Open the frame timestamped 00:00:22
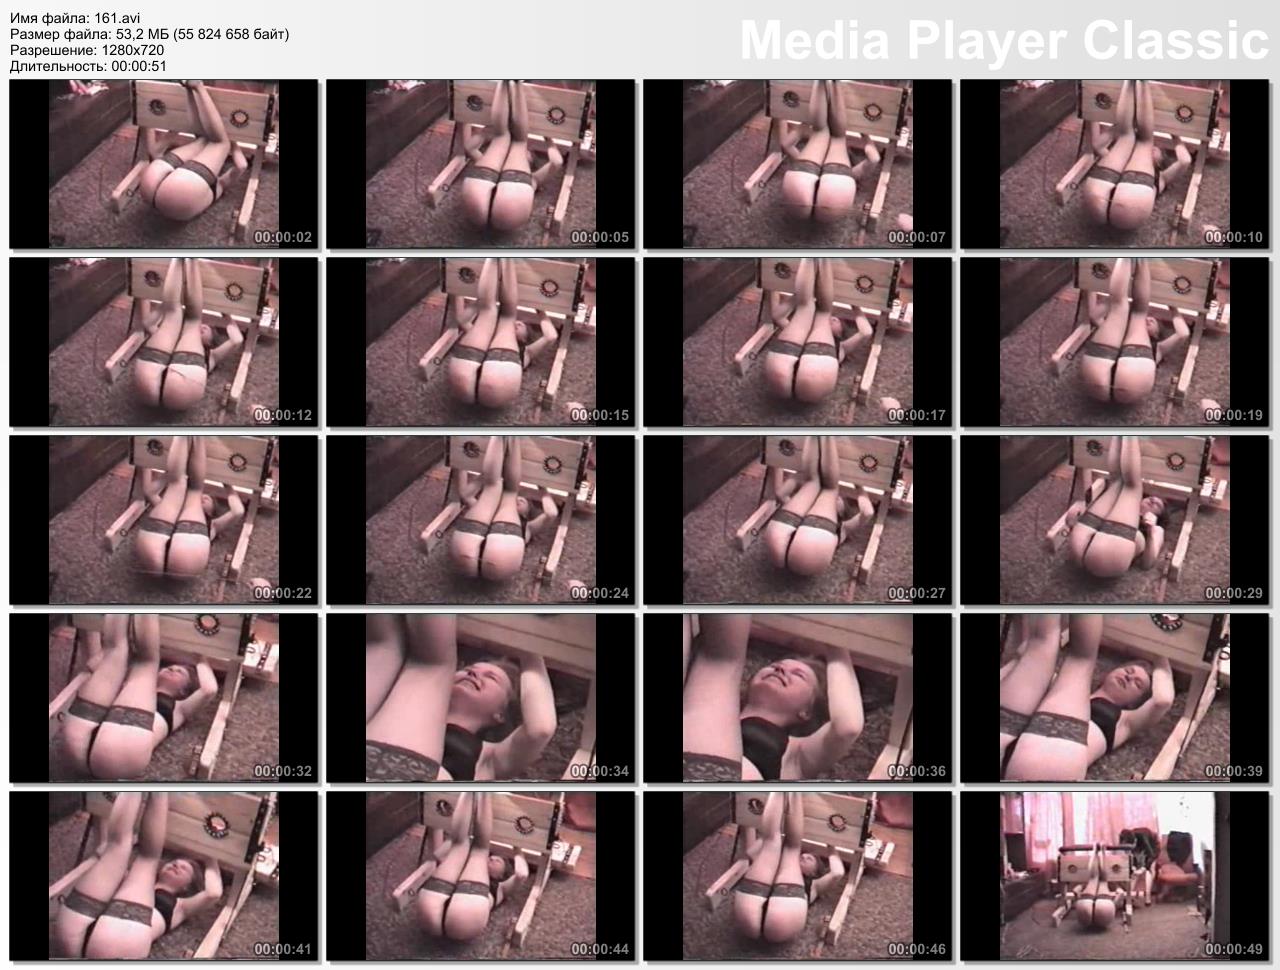Viewport: 1280px width, 970px height. pyautogui.click(x=164, y=521)
